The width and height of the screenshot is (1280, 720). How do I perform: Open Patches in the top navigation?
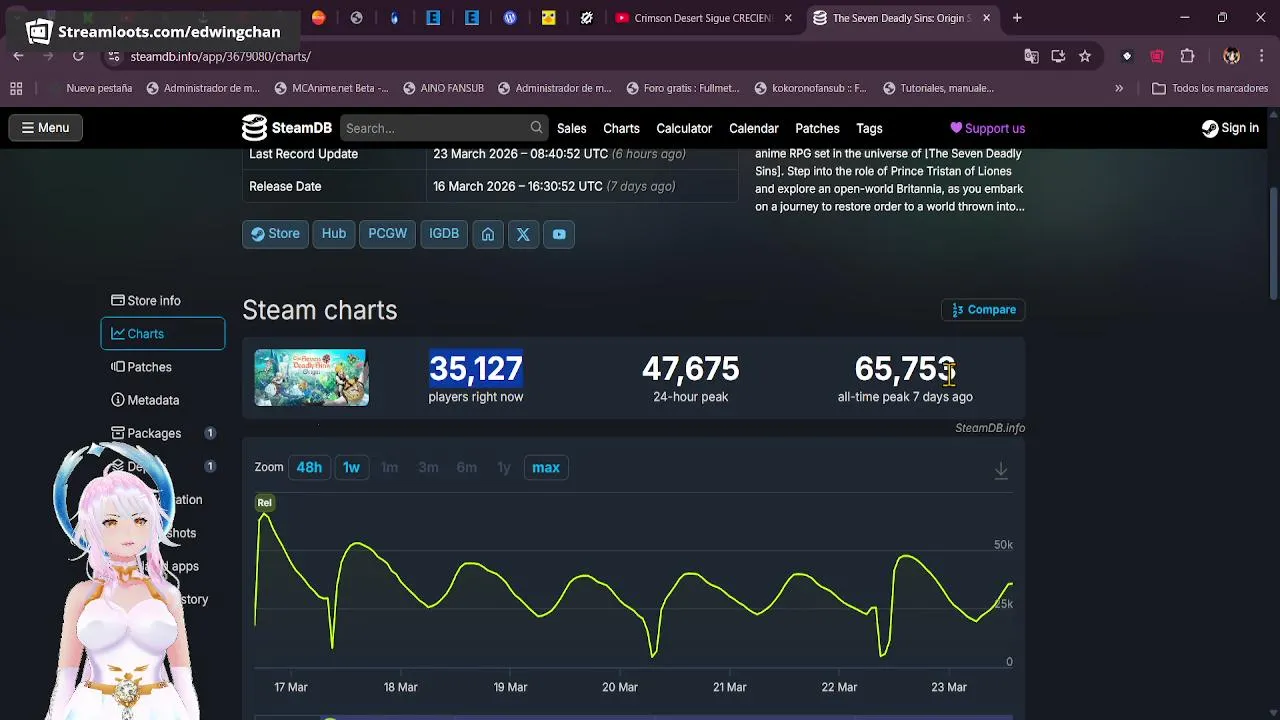817,128
